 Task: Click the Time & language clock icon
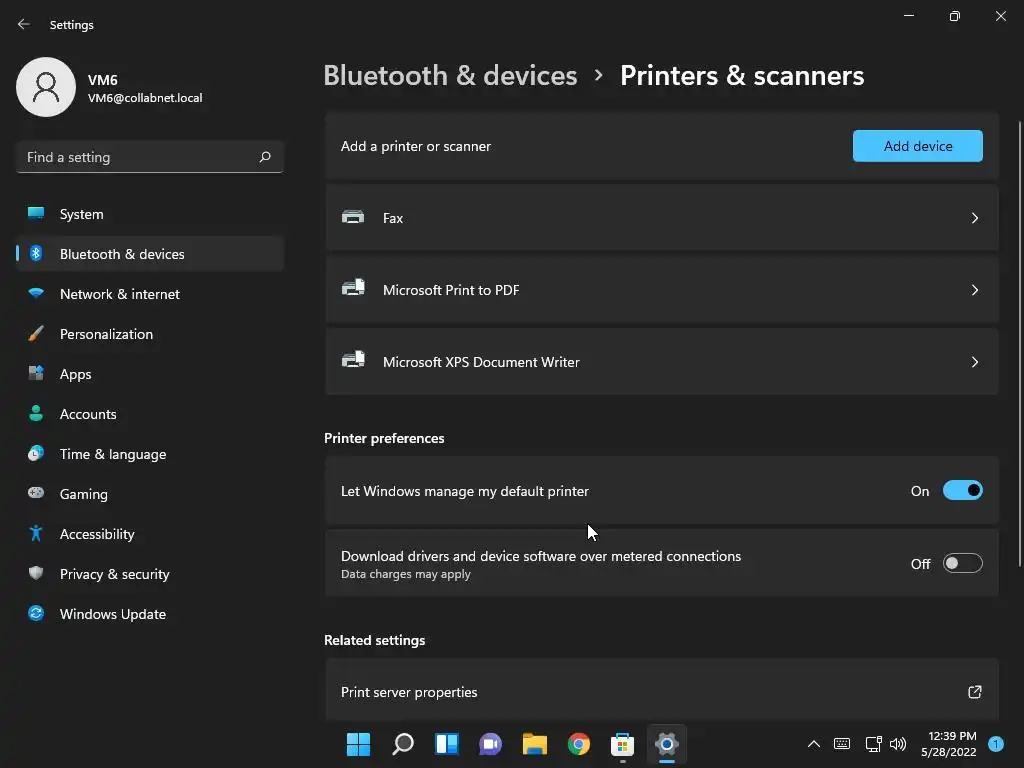coord(36,453)
